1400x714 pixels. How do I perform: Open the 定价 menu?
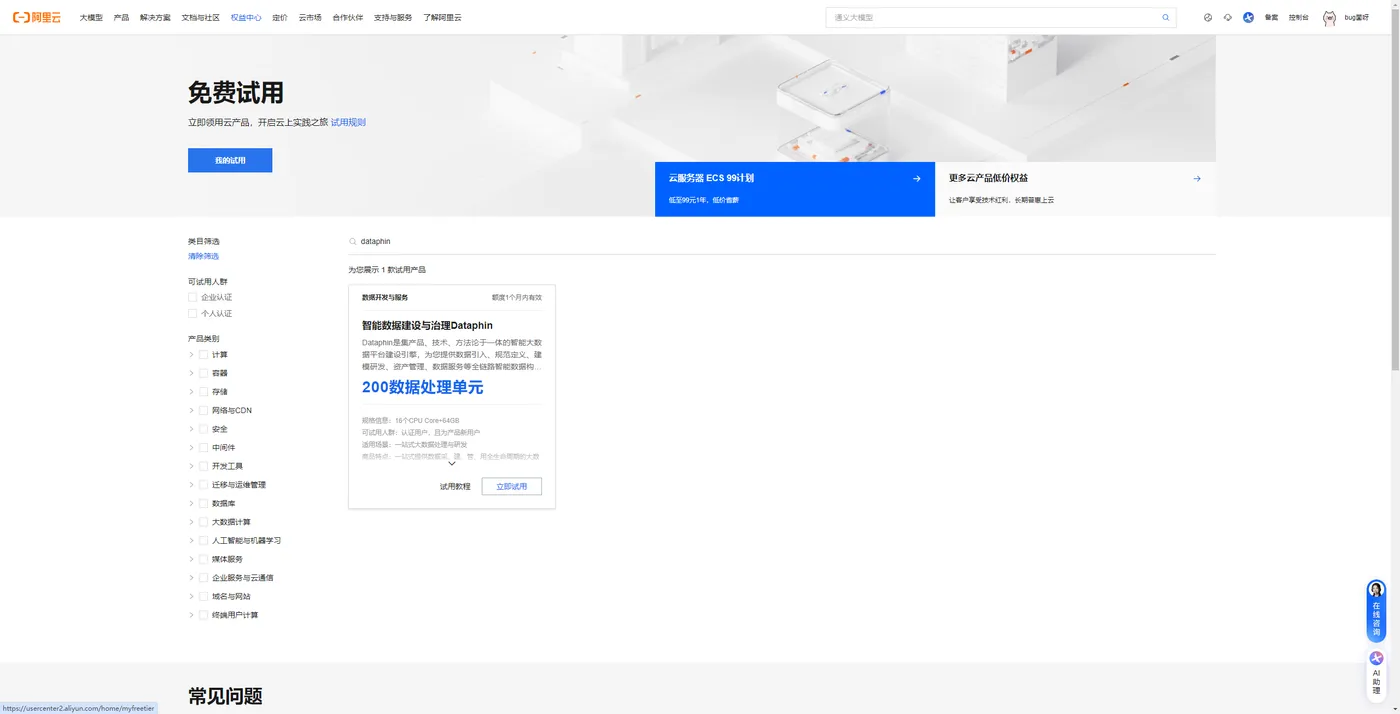tap(280, 18)
